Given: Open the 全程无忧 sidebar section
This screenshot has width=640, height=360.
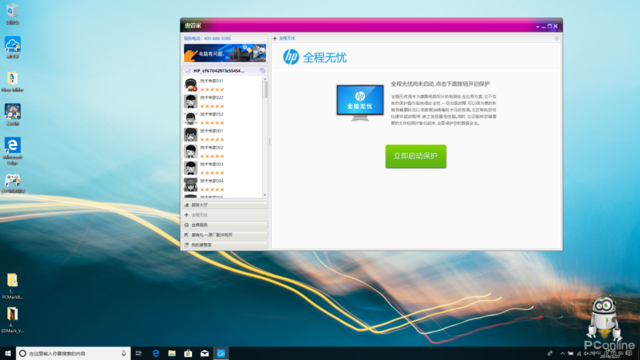Looking at the screenshot, I should tap(225, 215).
